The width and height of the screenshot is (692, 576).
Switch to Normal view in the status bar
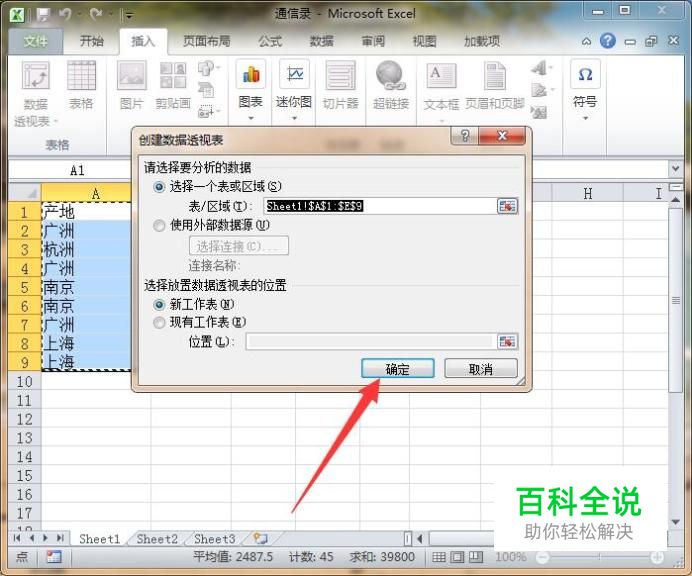click(x=439, y=557)
